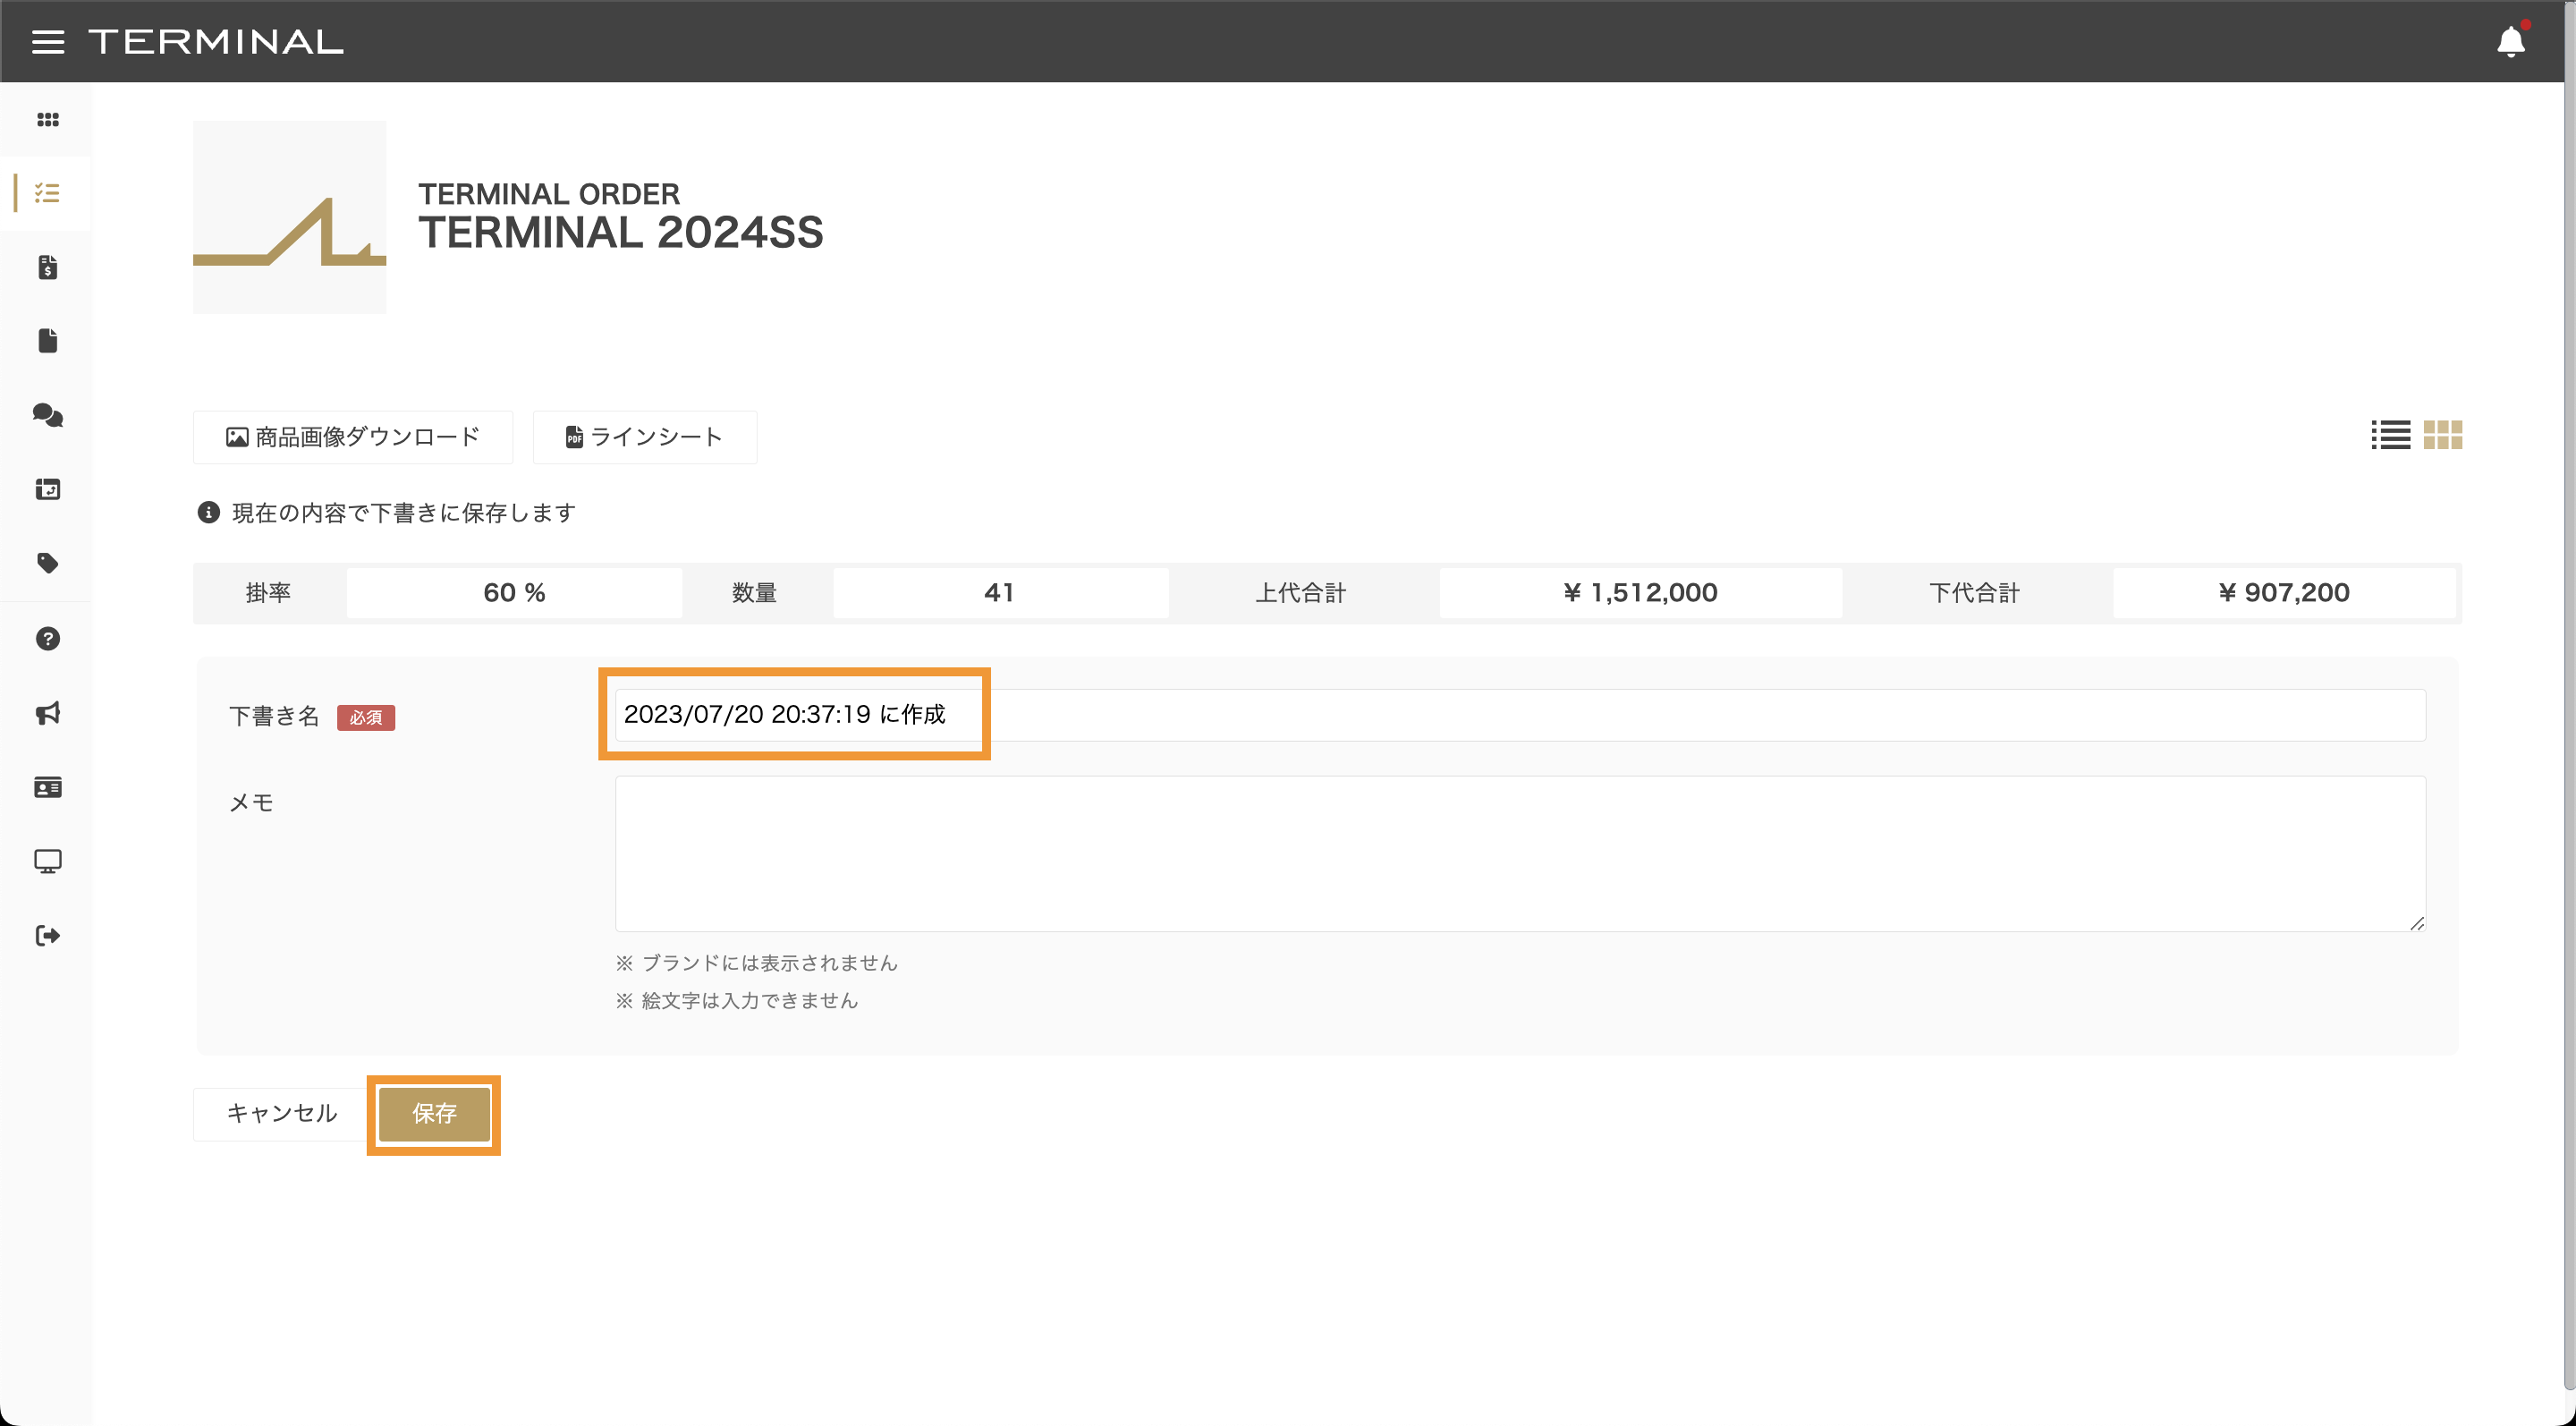Click the TERMINAL brand logo thumbnail

click(289, 217)
